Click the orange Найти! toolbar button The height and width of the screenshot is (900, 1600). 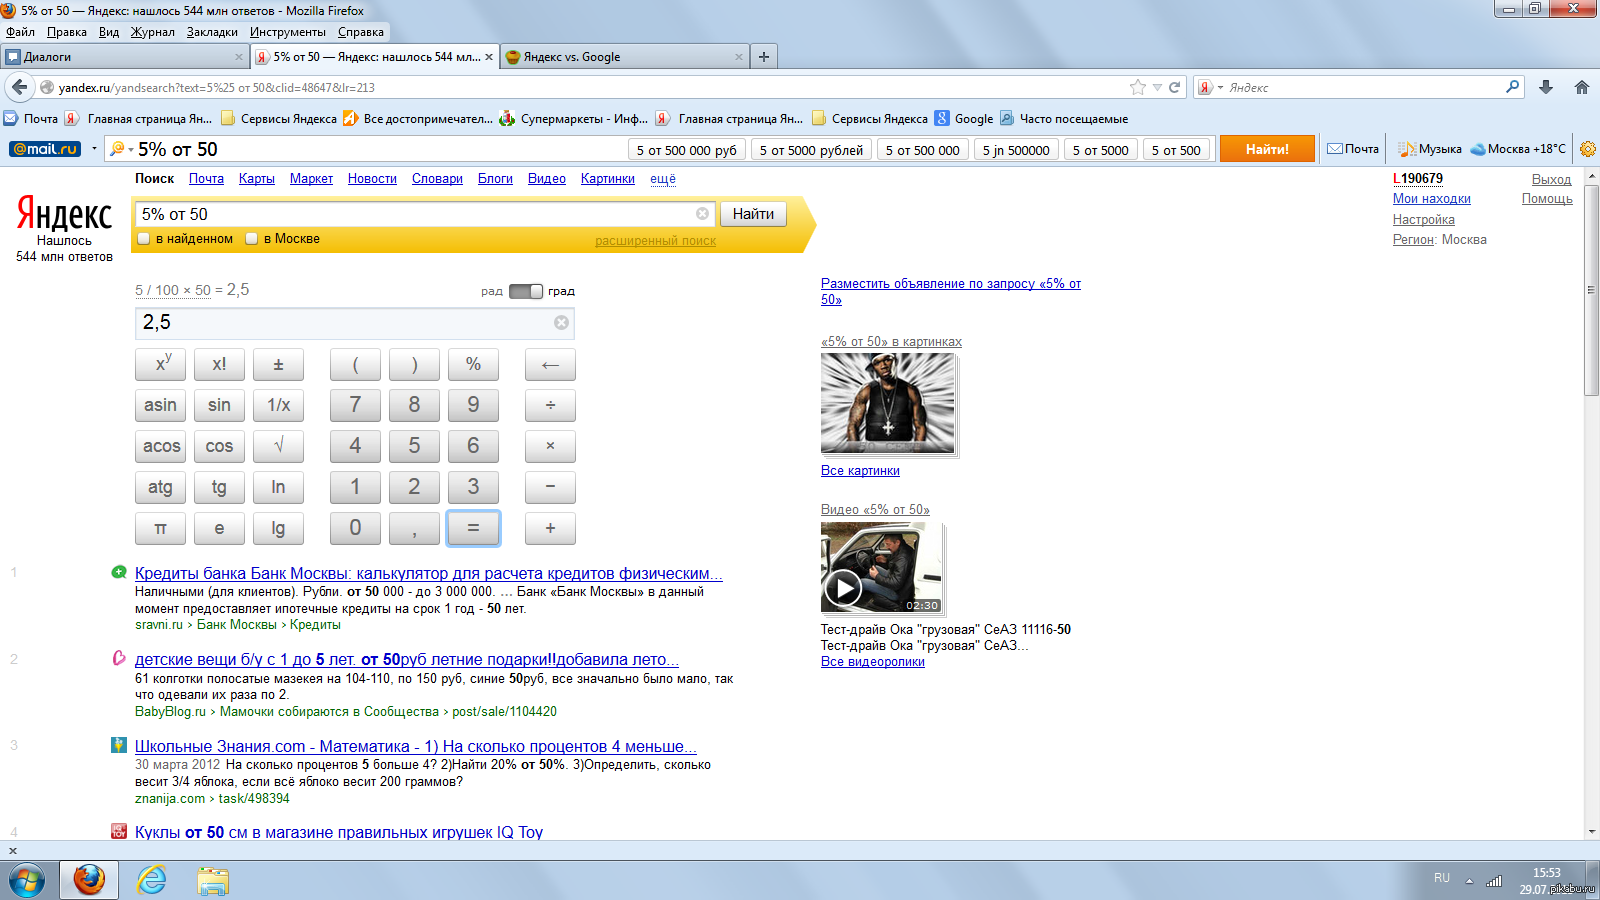point(1267,149)
